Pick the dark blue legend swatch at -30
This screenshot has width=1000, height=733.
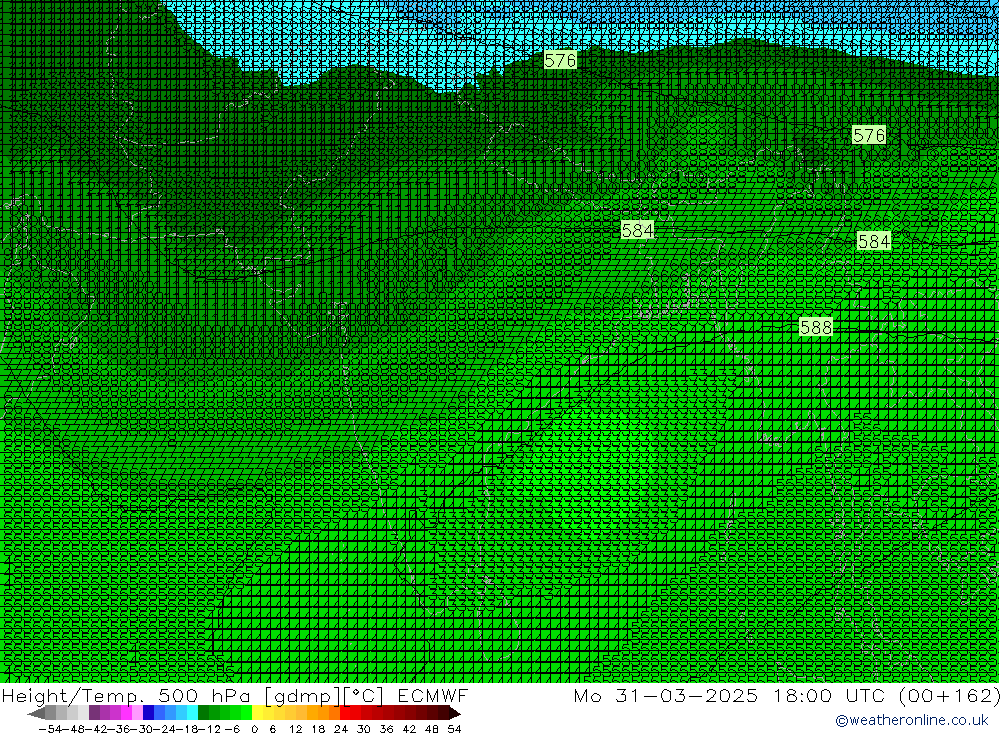(x=149, y=713)
